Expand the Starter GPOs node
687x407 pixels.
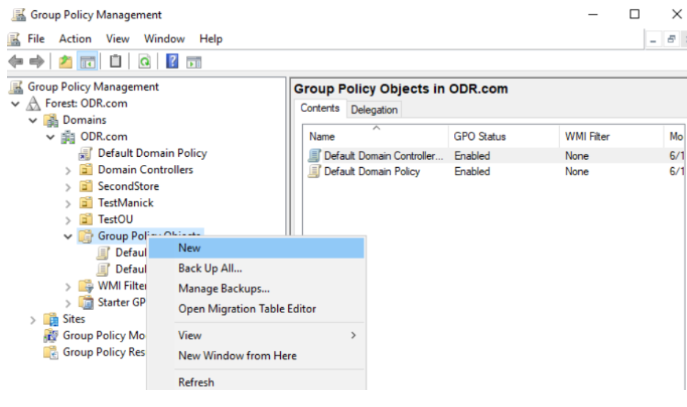[68, 303]
